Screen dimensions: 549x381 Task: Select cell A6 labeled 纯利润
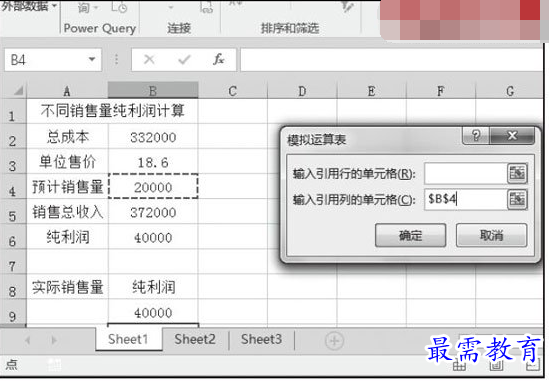[x=67, y=237]
